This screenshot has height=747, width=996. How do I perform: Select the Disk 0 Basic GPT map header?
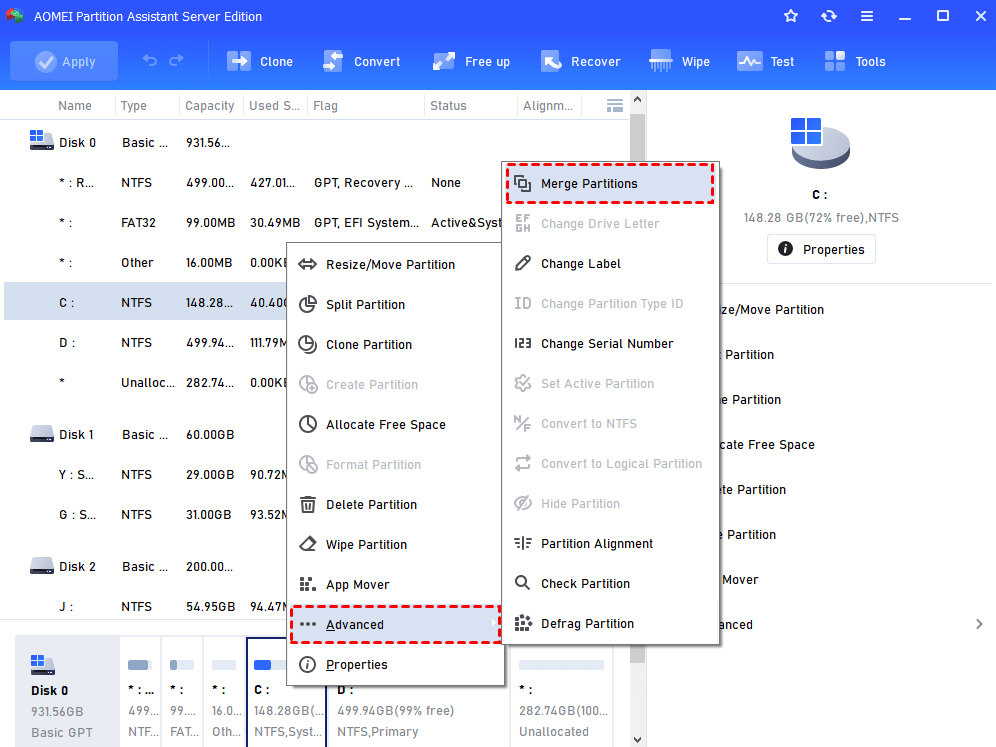[x=67, y=692]
